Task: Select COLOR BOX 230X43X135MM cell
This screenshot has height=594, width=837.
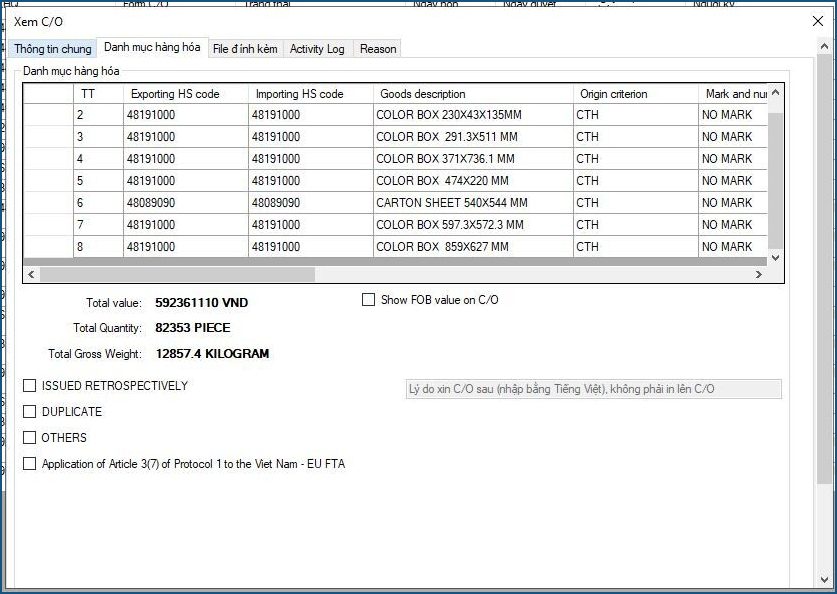Action: (x=473, y=115)
